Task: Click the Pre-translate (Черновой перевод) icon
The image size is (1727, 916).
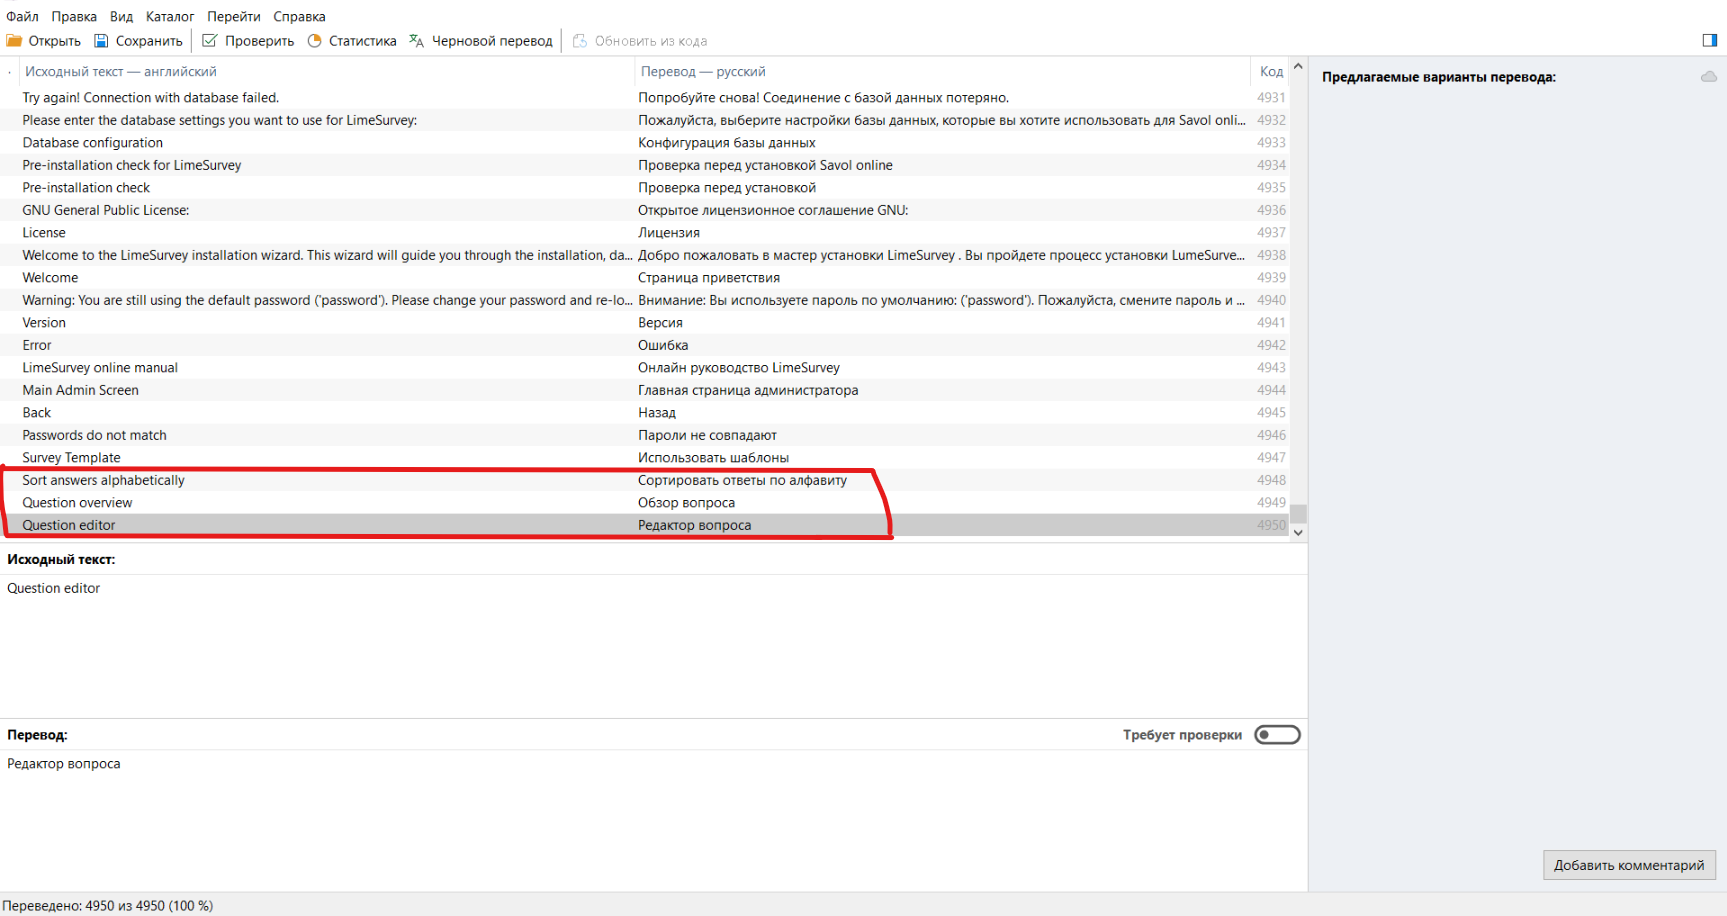Action: [x=417, y=41]
